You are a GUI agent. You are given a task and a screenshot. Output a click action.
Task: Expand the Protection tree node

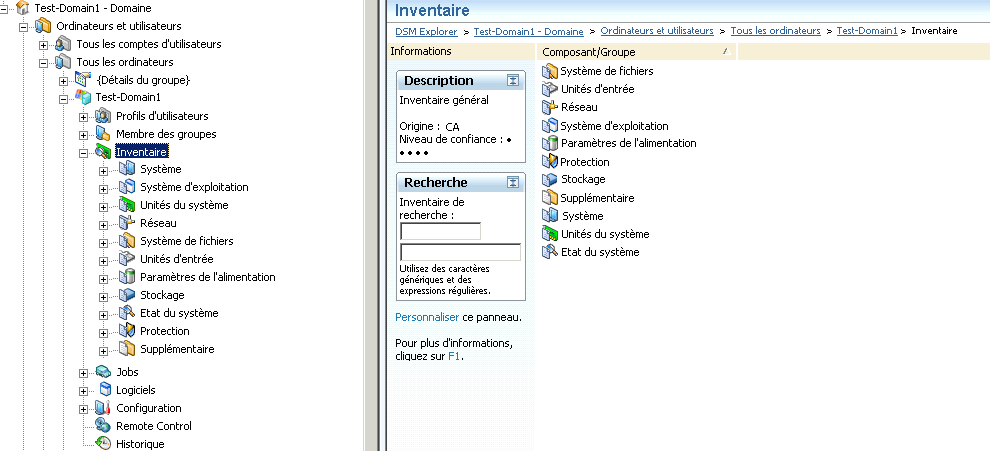pyautogui.click(x=104, y=332)
